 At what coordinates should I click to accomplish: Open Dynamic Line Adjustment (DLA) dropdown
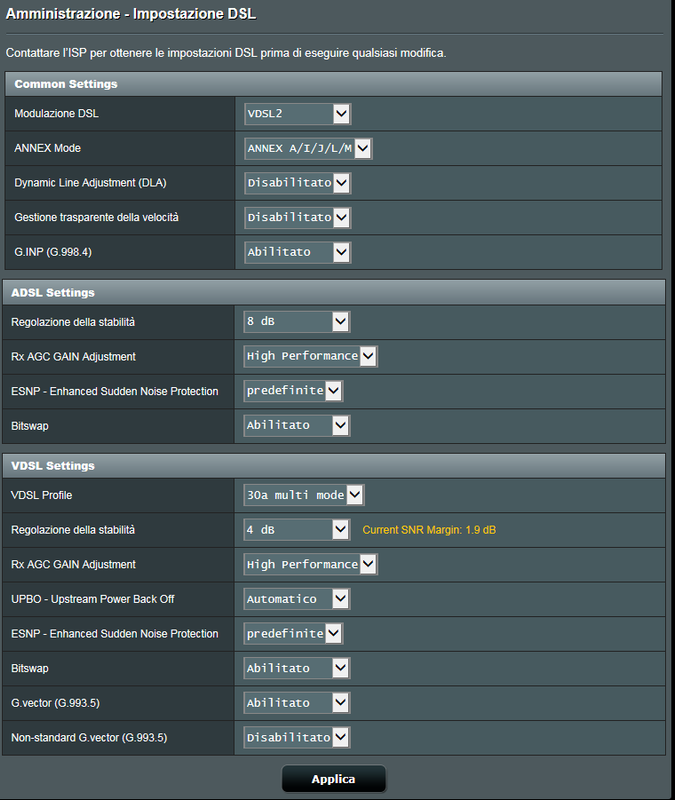click(297, 183)
